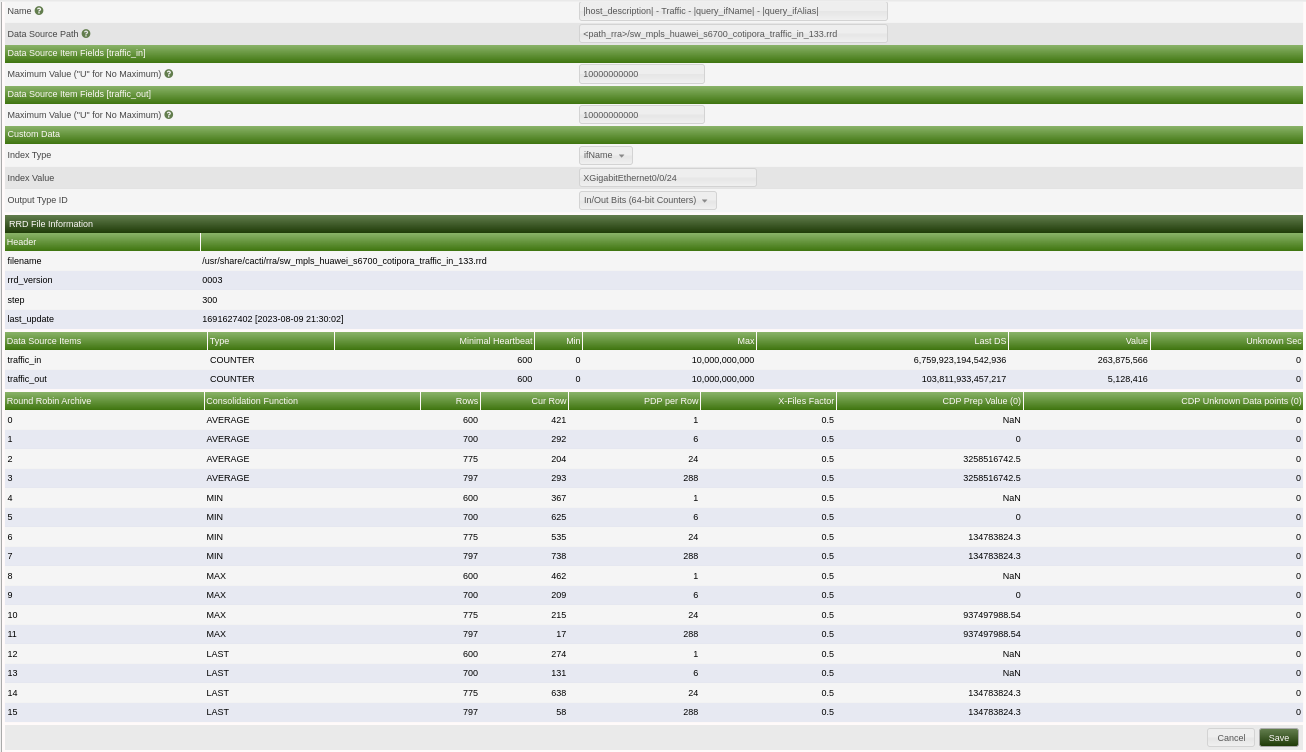Click Data Source Item Fields [traffic_out] header

pos(654,94)
